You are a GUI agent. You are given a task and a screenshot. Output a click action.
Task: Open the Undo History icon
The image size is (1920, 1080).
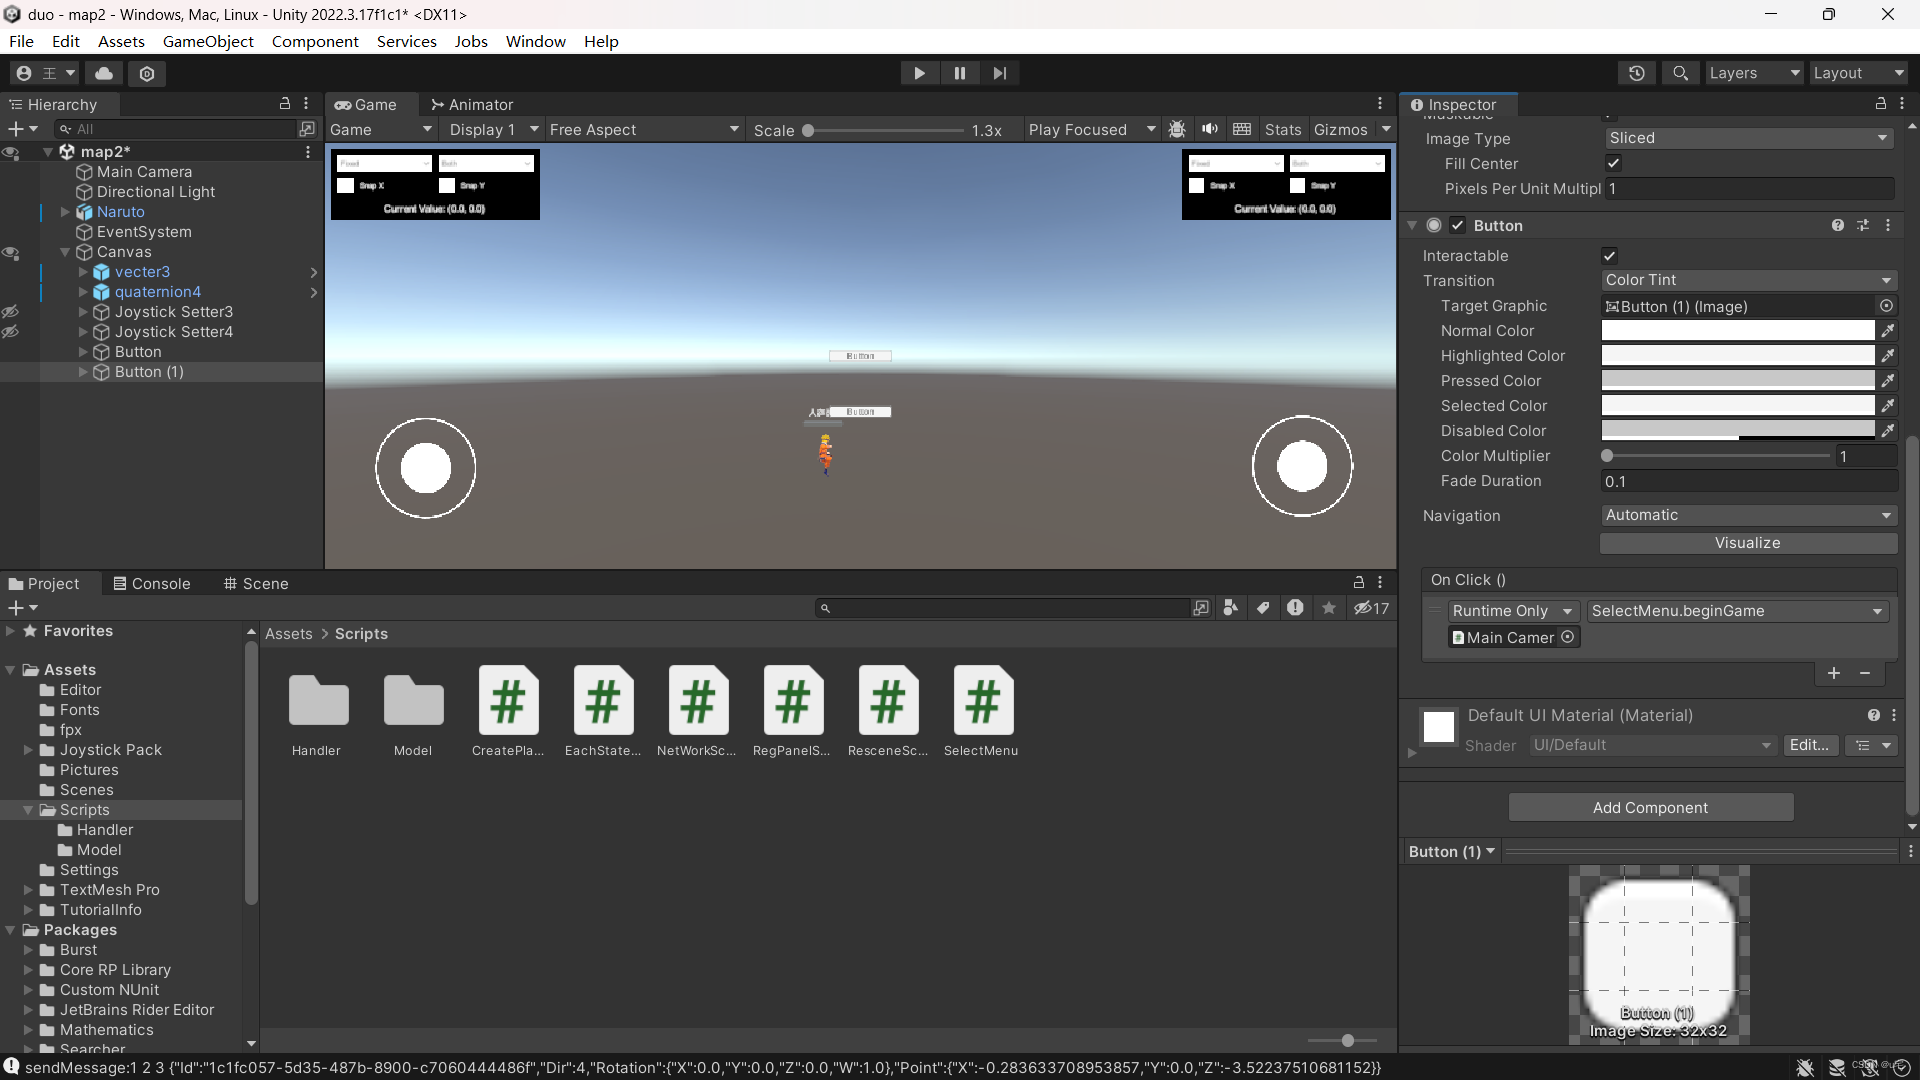[1636, 73]
